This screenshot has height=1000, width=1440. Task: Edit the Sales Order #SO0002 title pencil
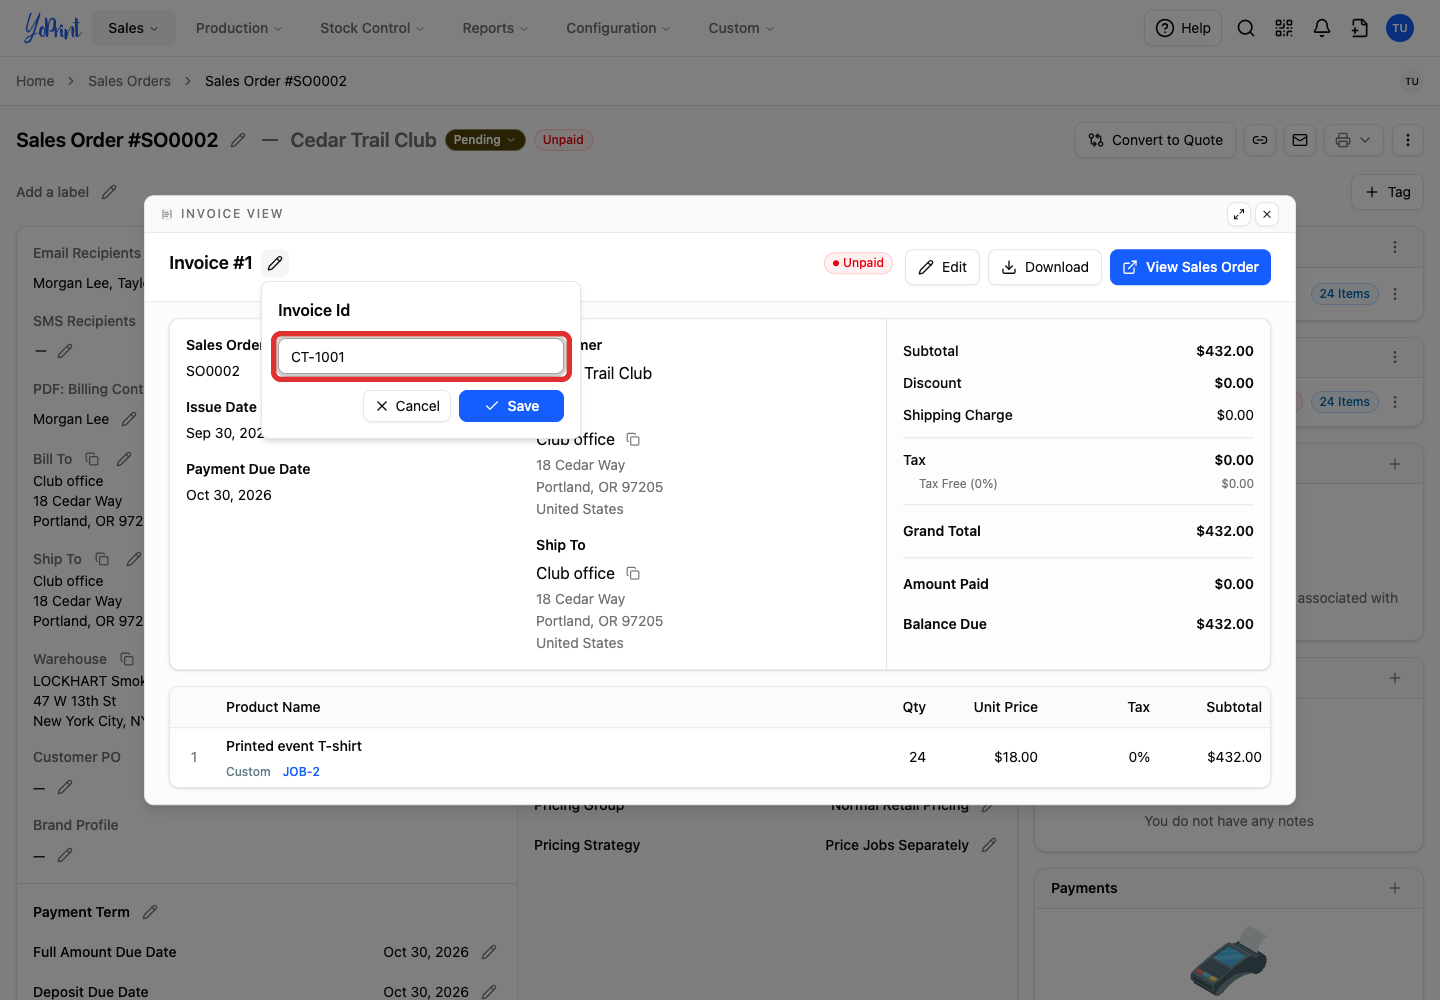coord(238,140)
